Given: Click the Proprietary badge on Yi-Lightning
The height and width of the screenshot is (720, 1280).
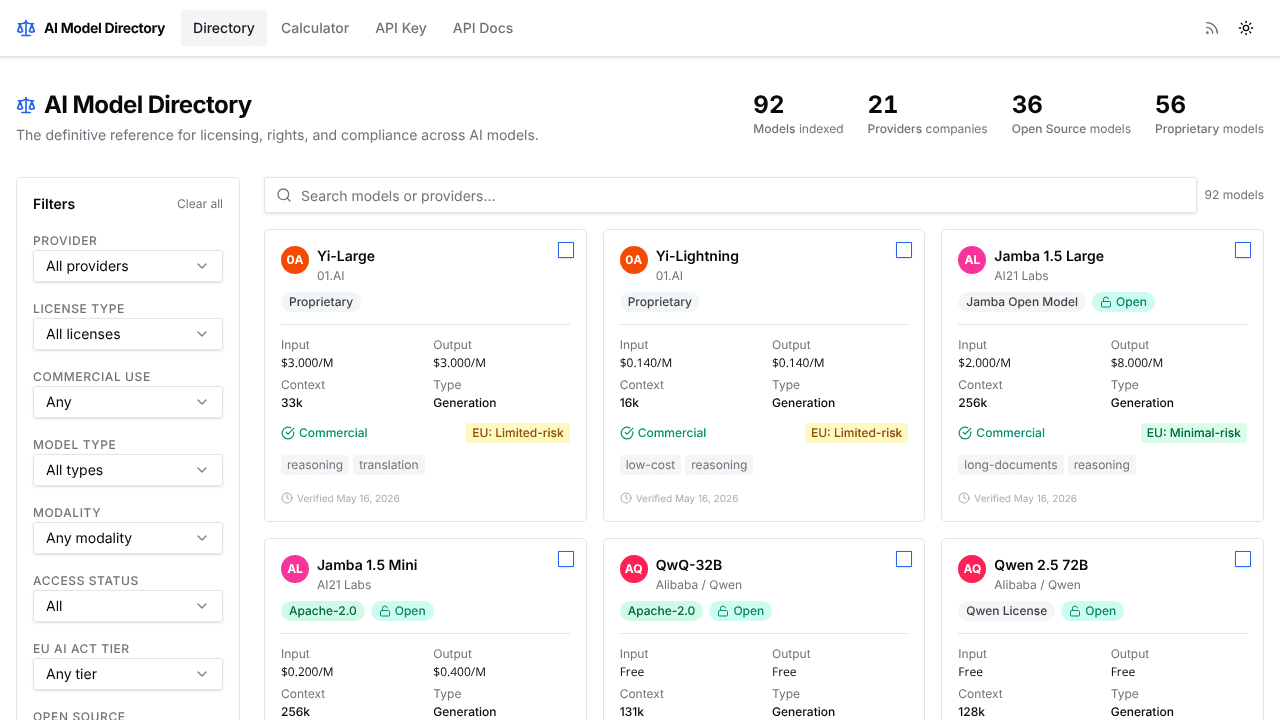Looking at the screenshot, I should pyautogui.click(x=660, y=302).
